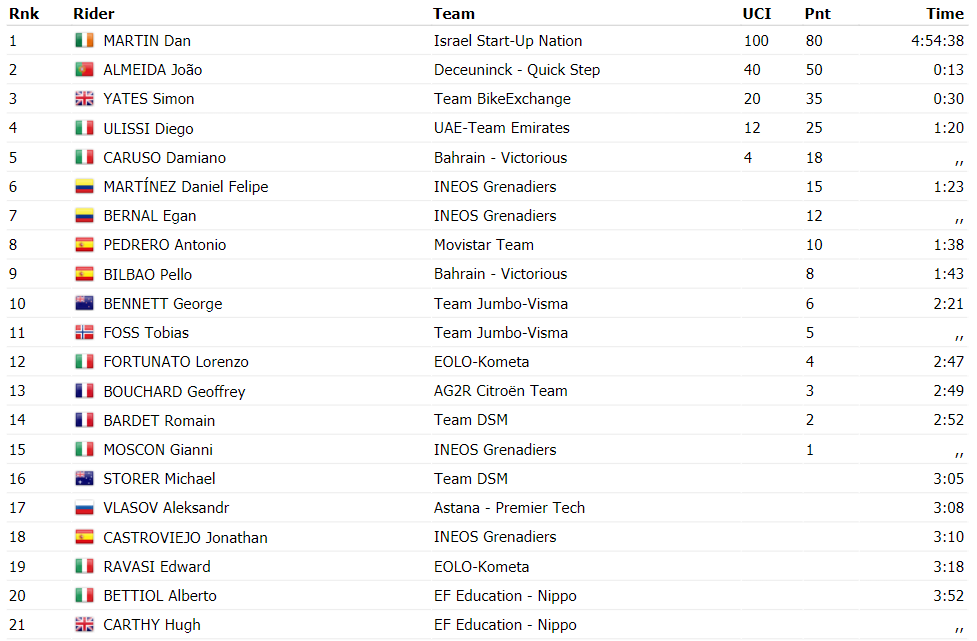Click the Irish flag beside MARTIN Dan

tap(84, 40)
